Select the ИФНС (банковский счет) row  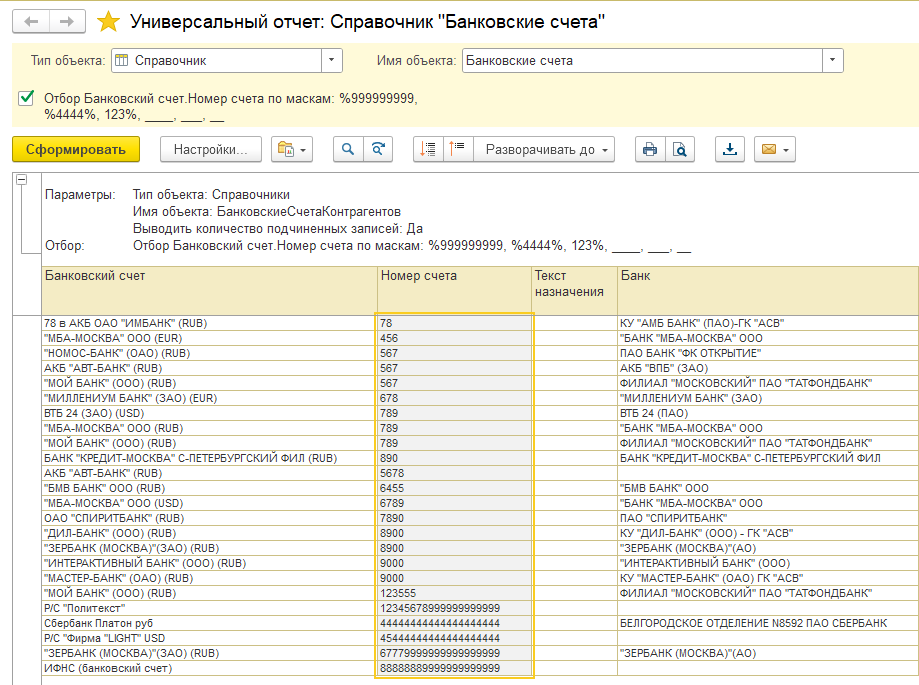[209, 668]
